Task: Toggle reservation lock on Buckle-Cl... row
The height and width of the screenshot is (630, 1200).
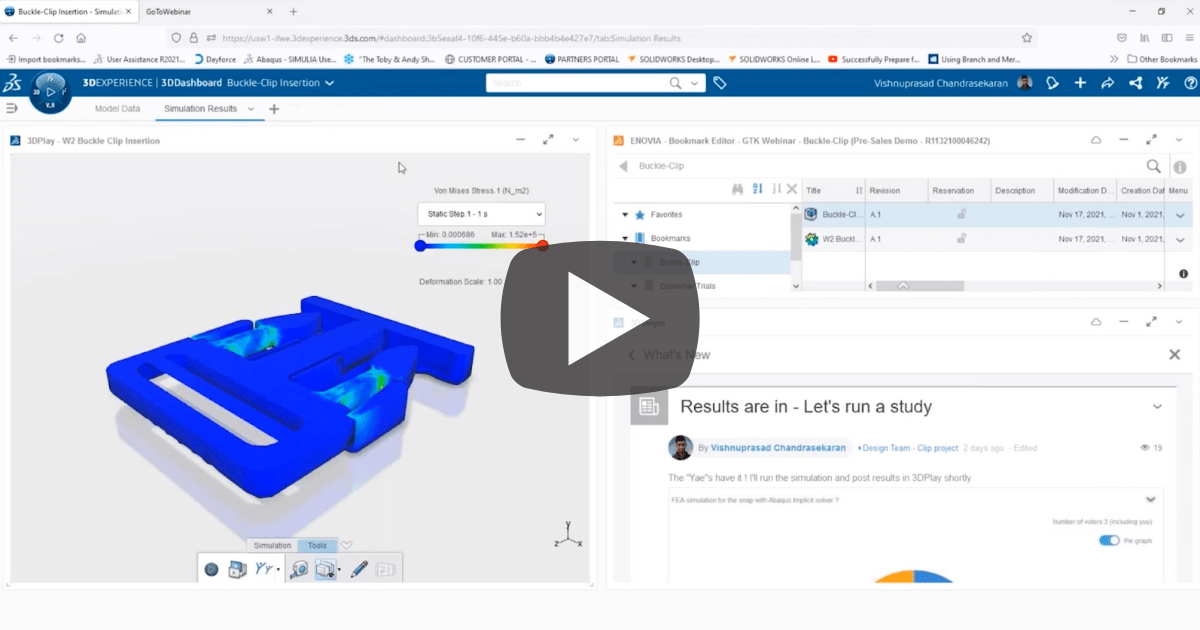Action: (x=961, y=214)
